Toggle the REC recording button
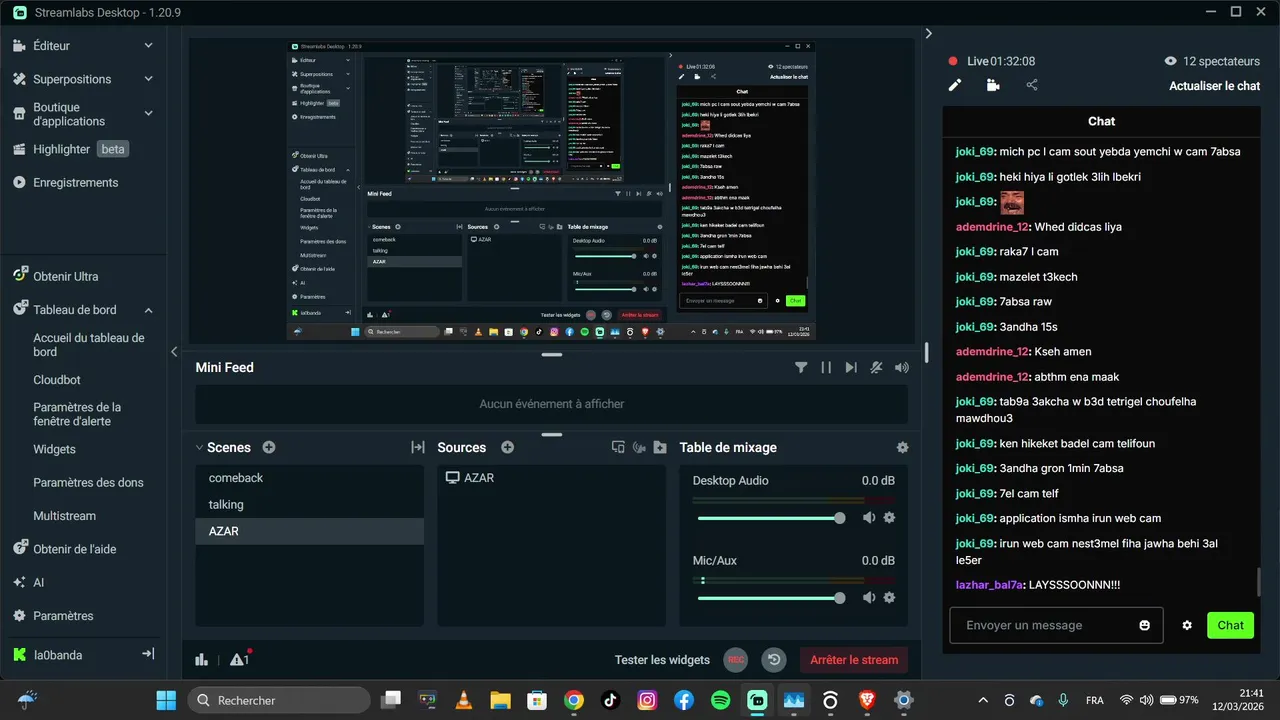1280x720 pixels. 736,659
